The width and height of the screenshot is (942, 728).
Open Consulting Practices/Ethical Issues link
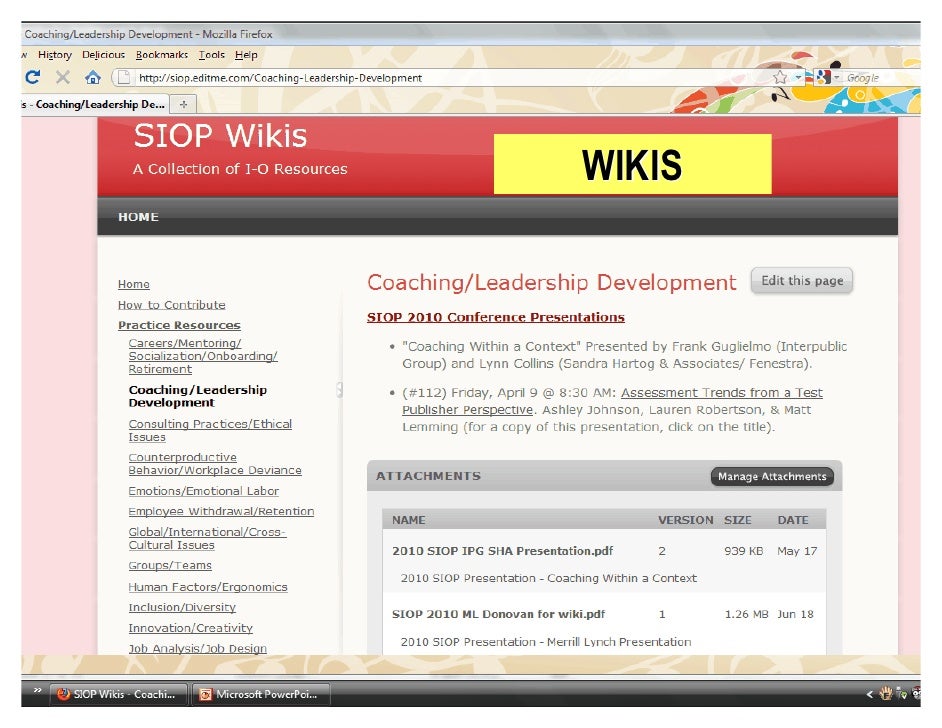tap(210, 430)
